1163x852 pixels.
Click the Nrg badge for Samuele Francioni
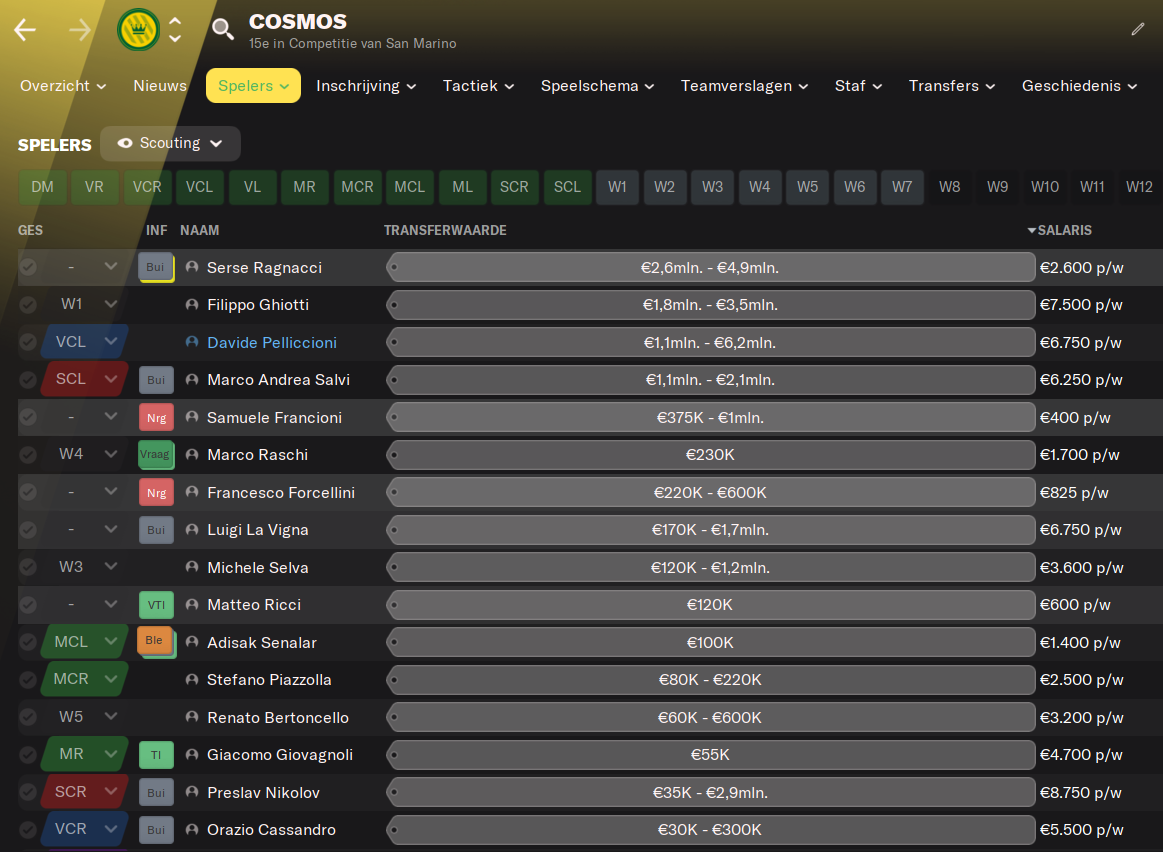tap(157, 417)
